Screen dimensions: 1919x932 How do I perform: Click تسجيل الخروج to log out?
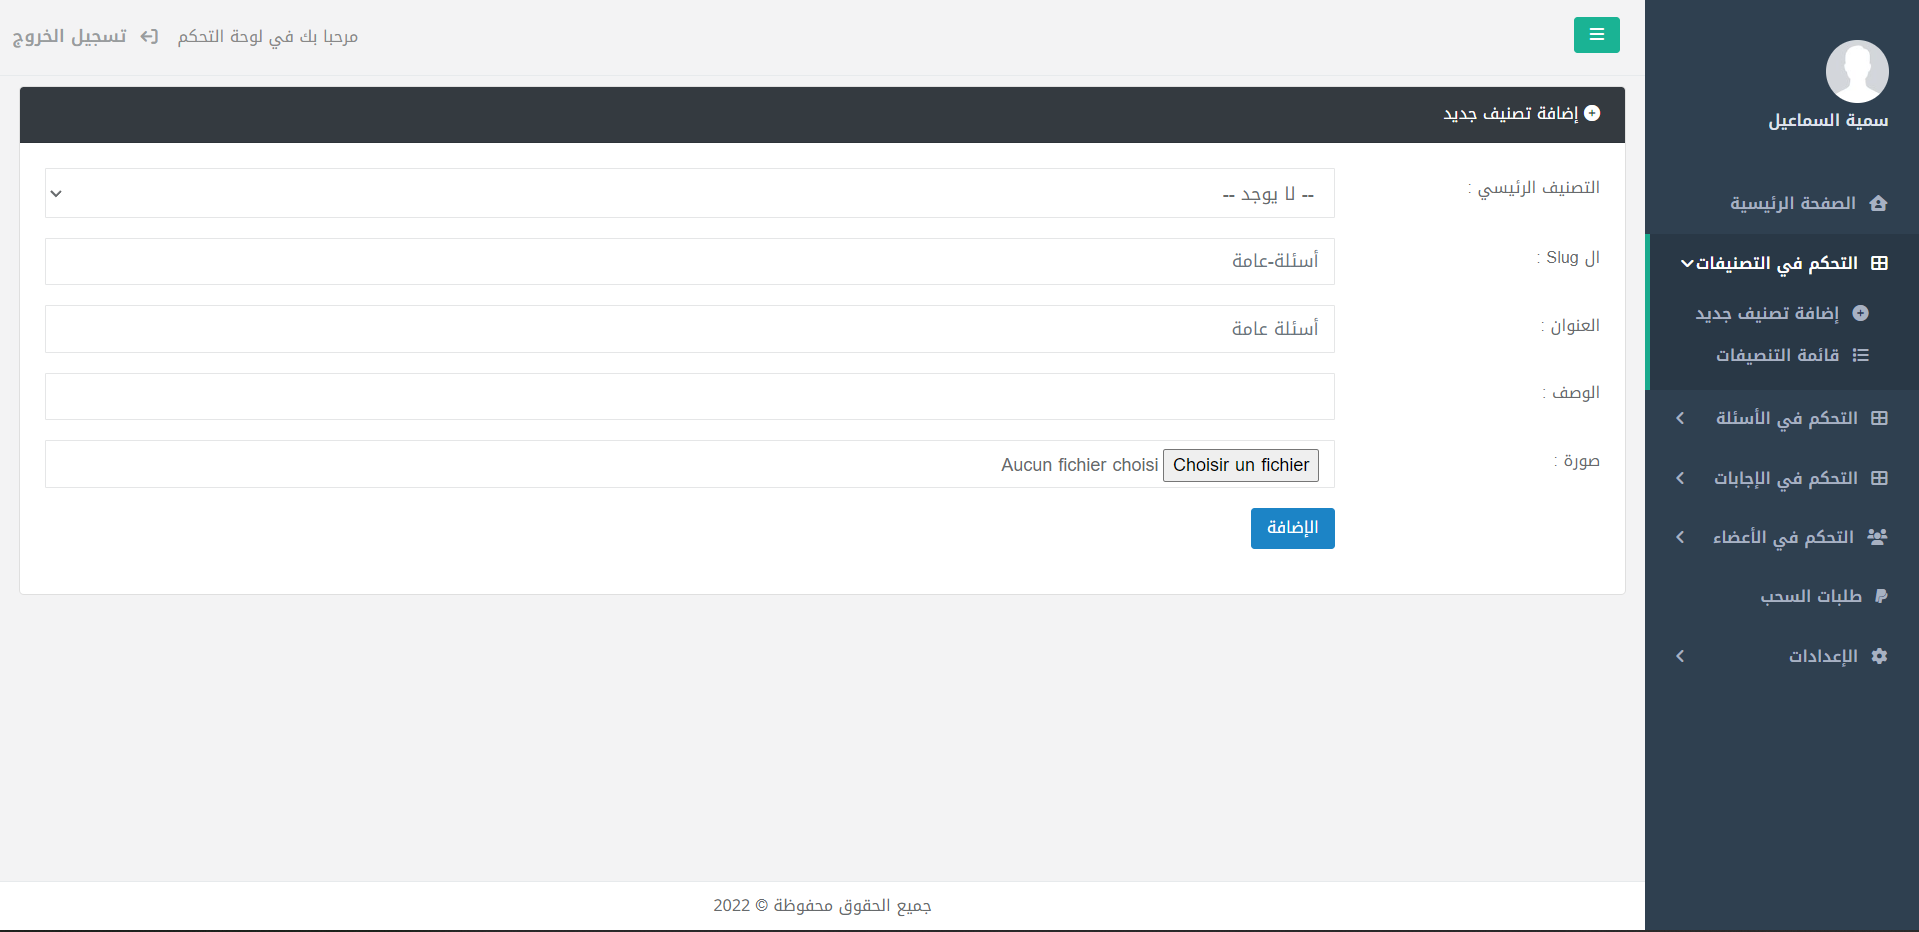pos(69,37)
